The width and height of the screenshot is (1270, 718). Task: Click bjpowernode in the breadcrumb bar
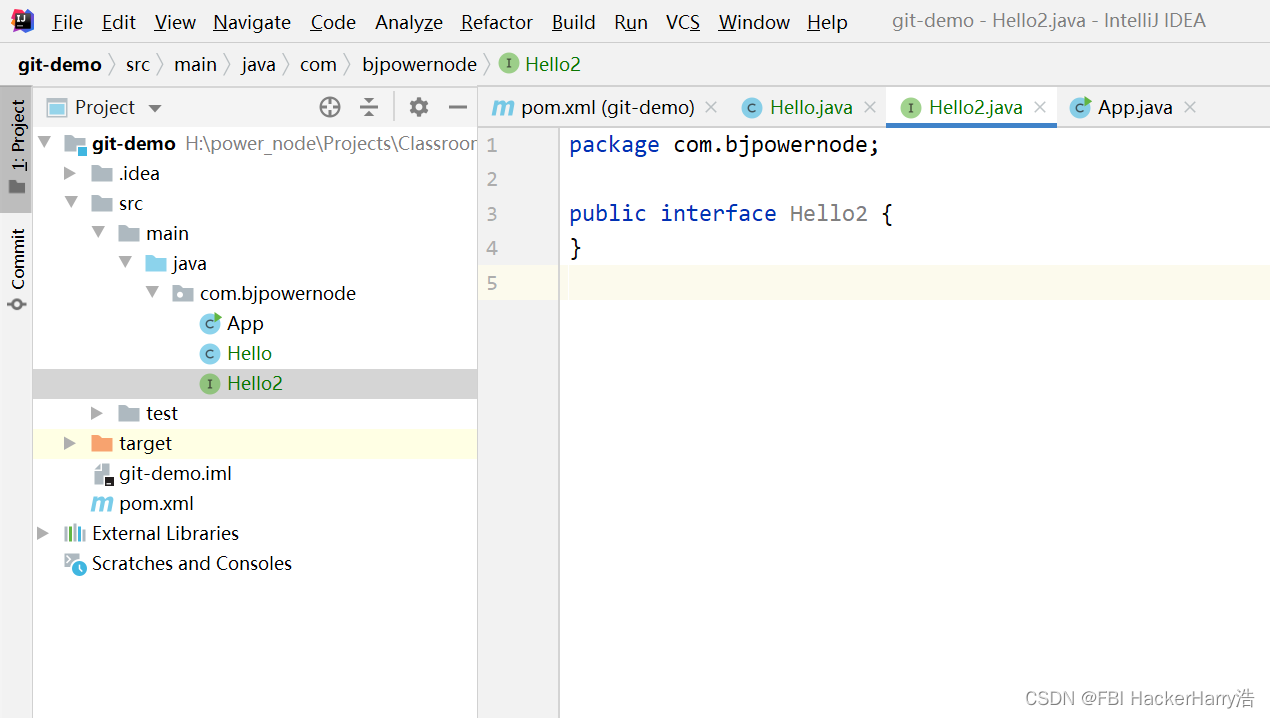(420, 64)
